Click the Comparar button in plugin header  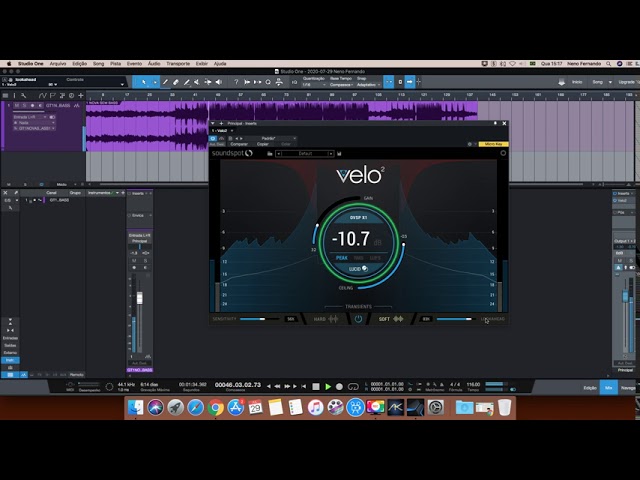point(239,144)
